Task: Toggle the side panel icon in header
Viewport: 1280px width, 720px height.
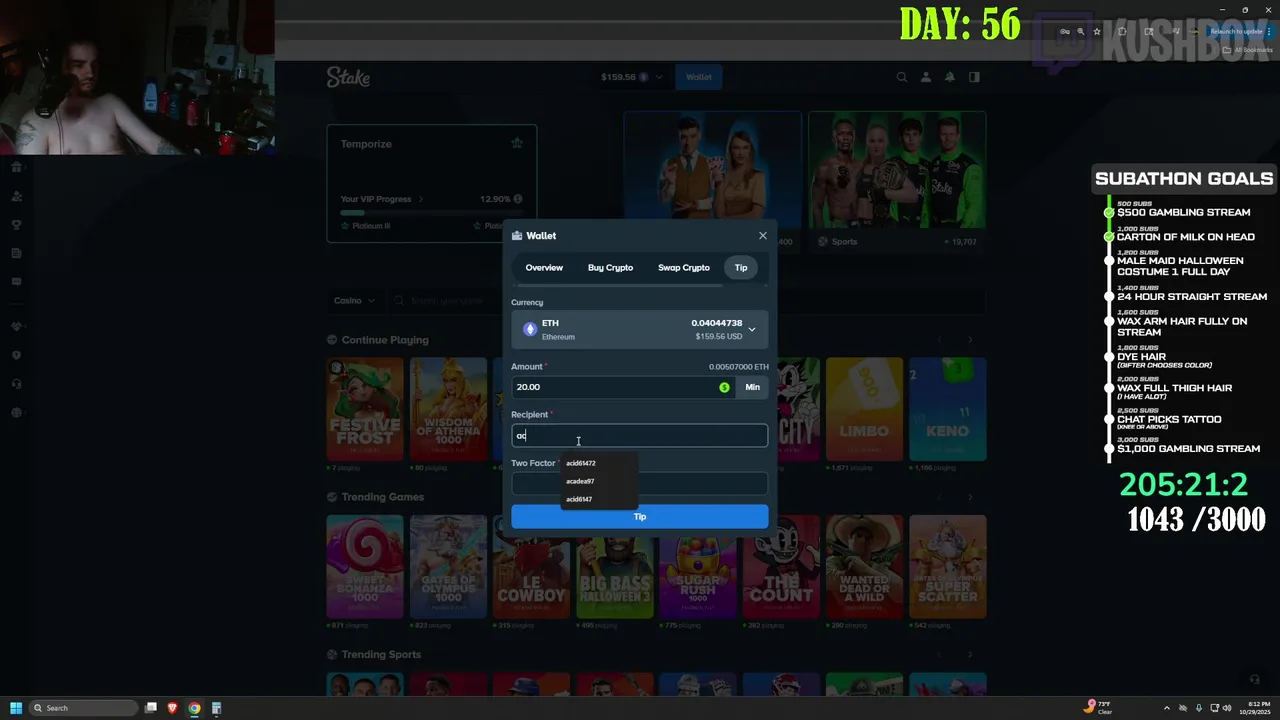Action: pos(974,77)
